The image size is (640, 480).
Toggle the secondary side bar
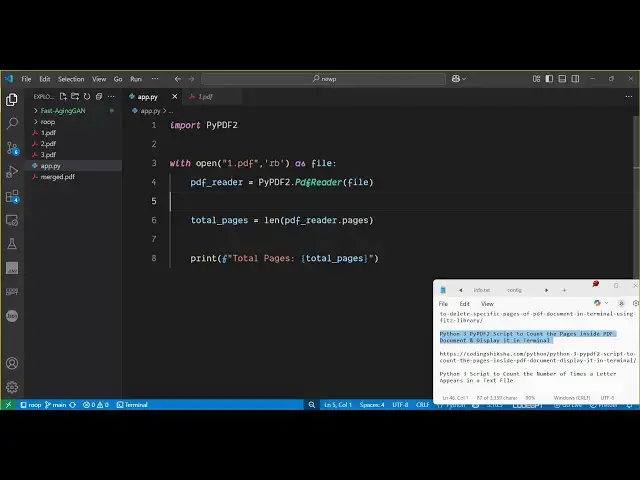pos(575,78)
